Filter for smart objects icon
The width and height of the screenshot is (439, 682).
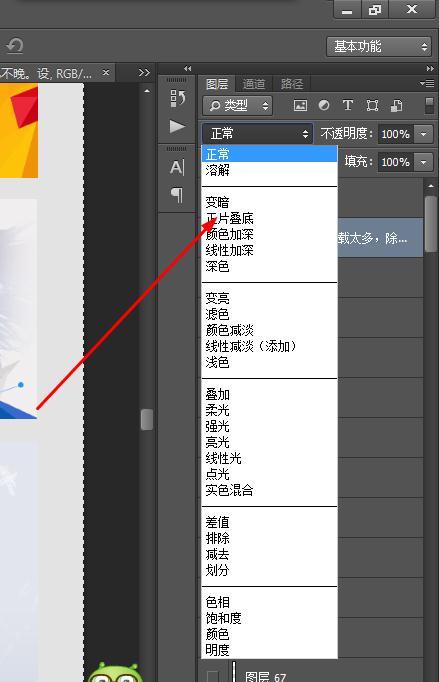pos(396,106)
